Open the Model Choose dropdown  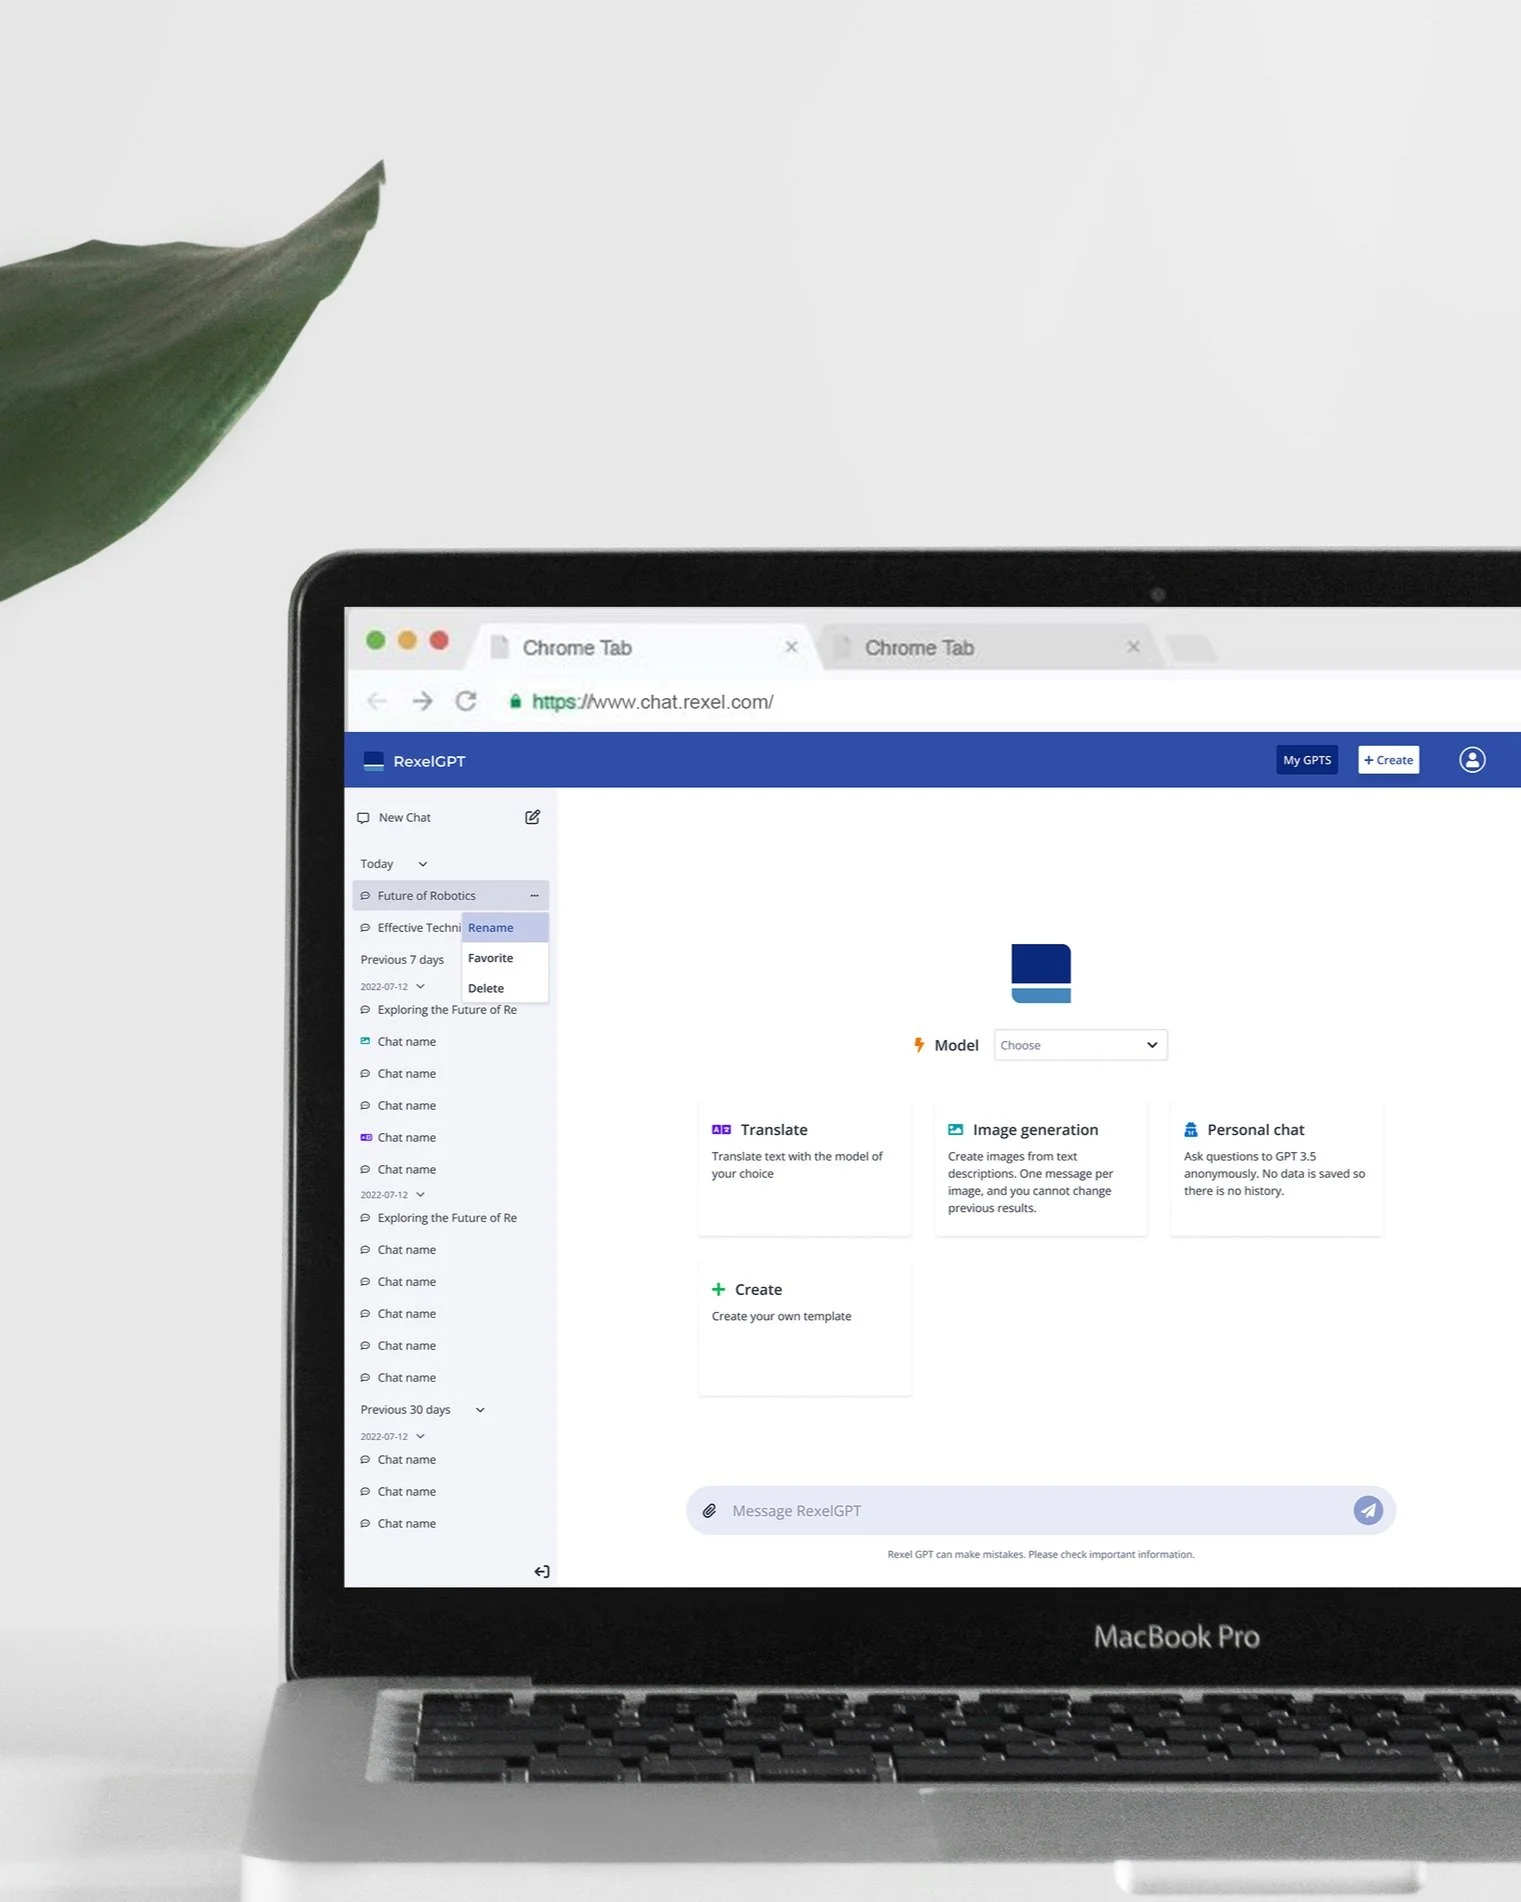coord(1080,1045)
